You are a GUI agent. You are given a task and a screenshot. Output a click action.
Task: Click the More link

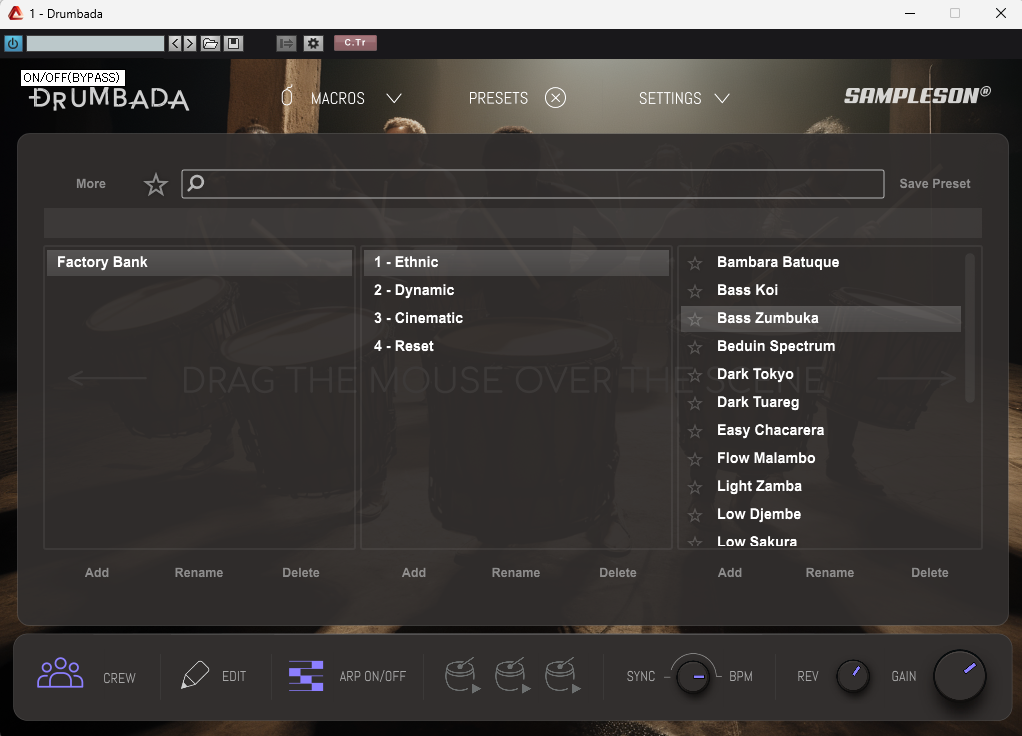pos(91,184)
